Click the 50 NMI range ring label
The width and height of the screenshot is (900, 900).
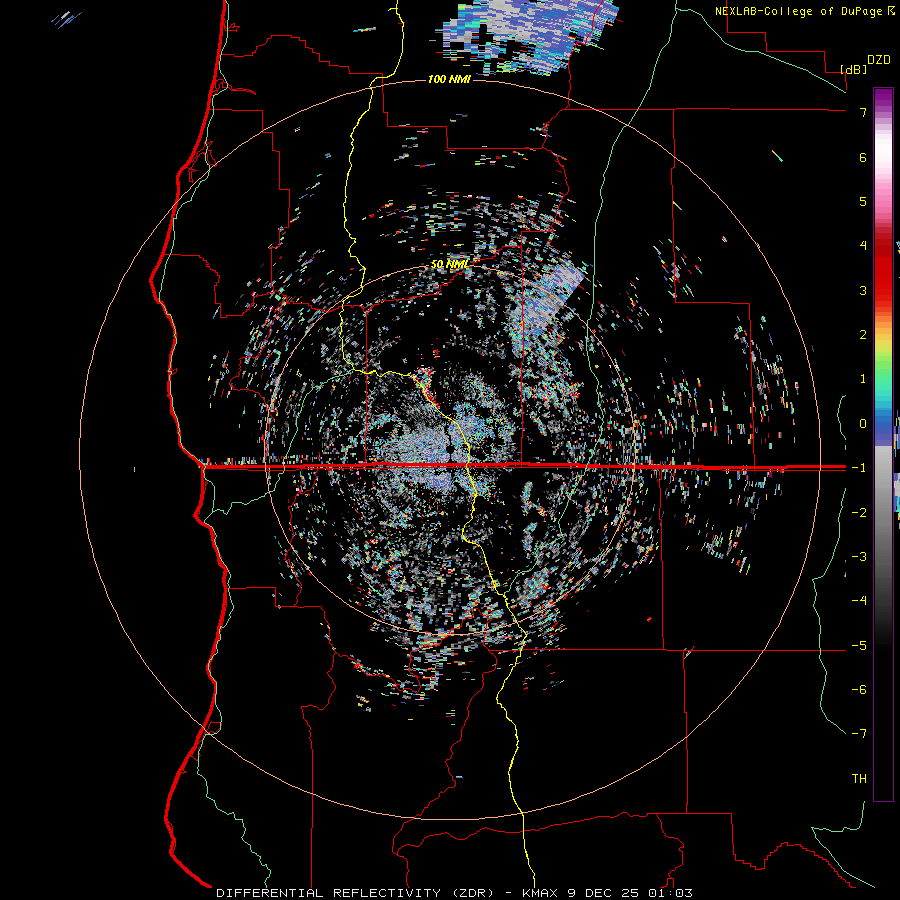pyautogui.click(x=449, y=264)
